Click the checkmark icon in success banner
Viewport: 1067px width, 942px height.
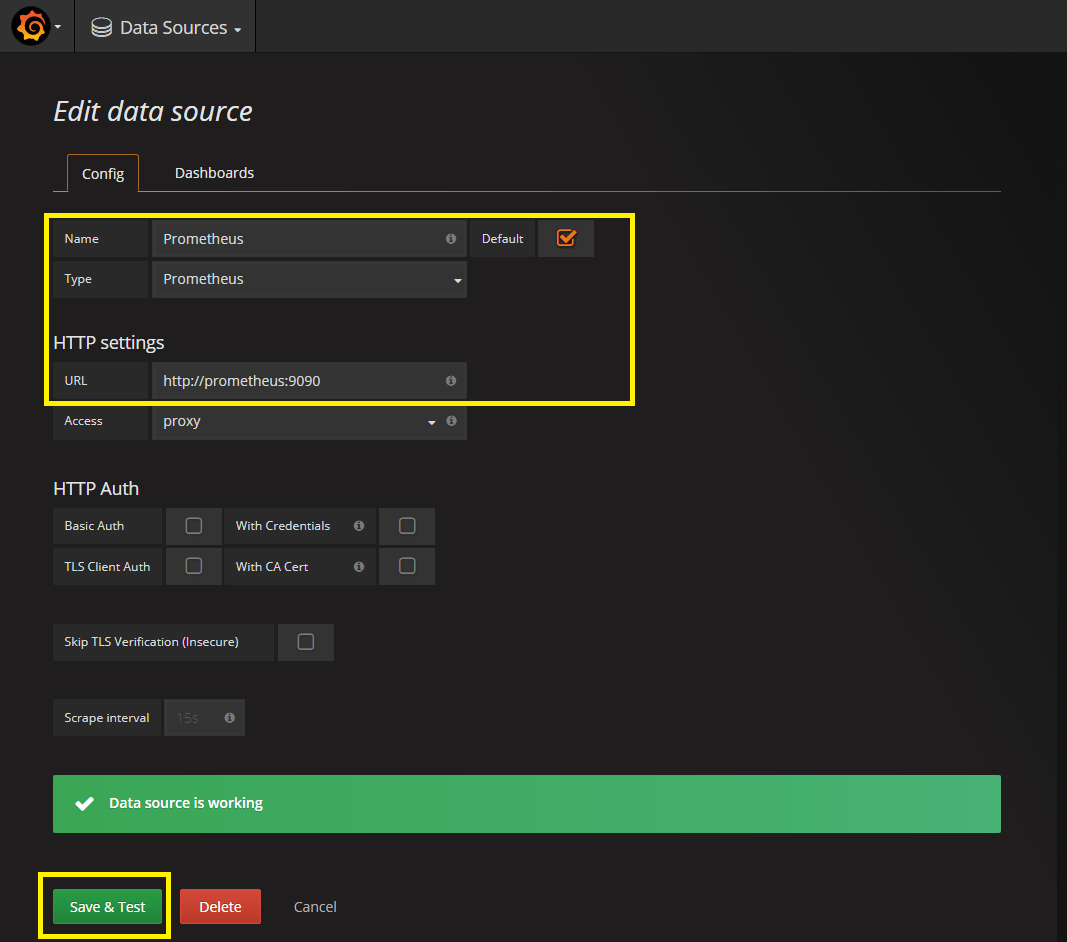84,804
